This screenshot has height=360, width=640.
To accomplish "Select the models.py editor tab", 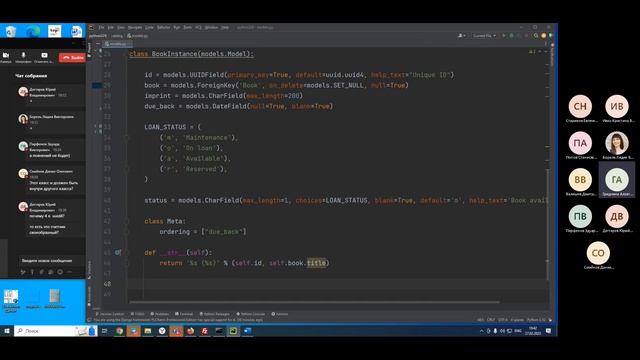I will (118, 44).
